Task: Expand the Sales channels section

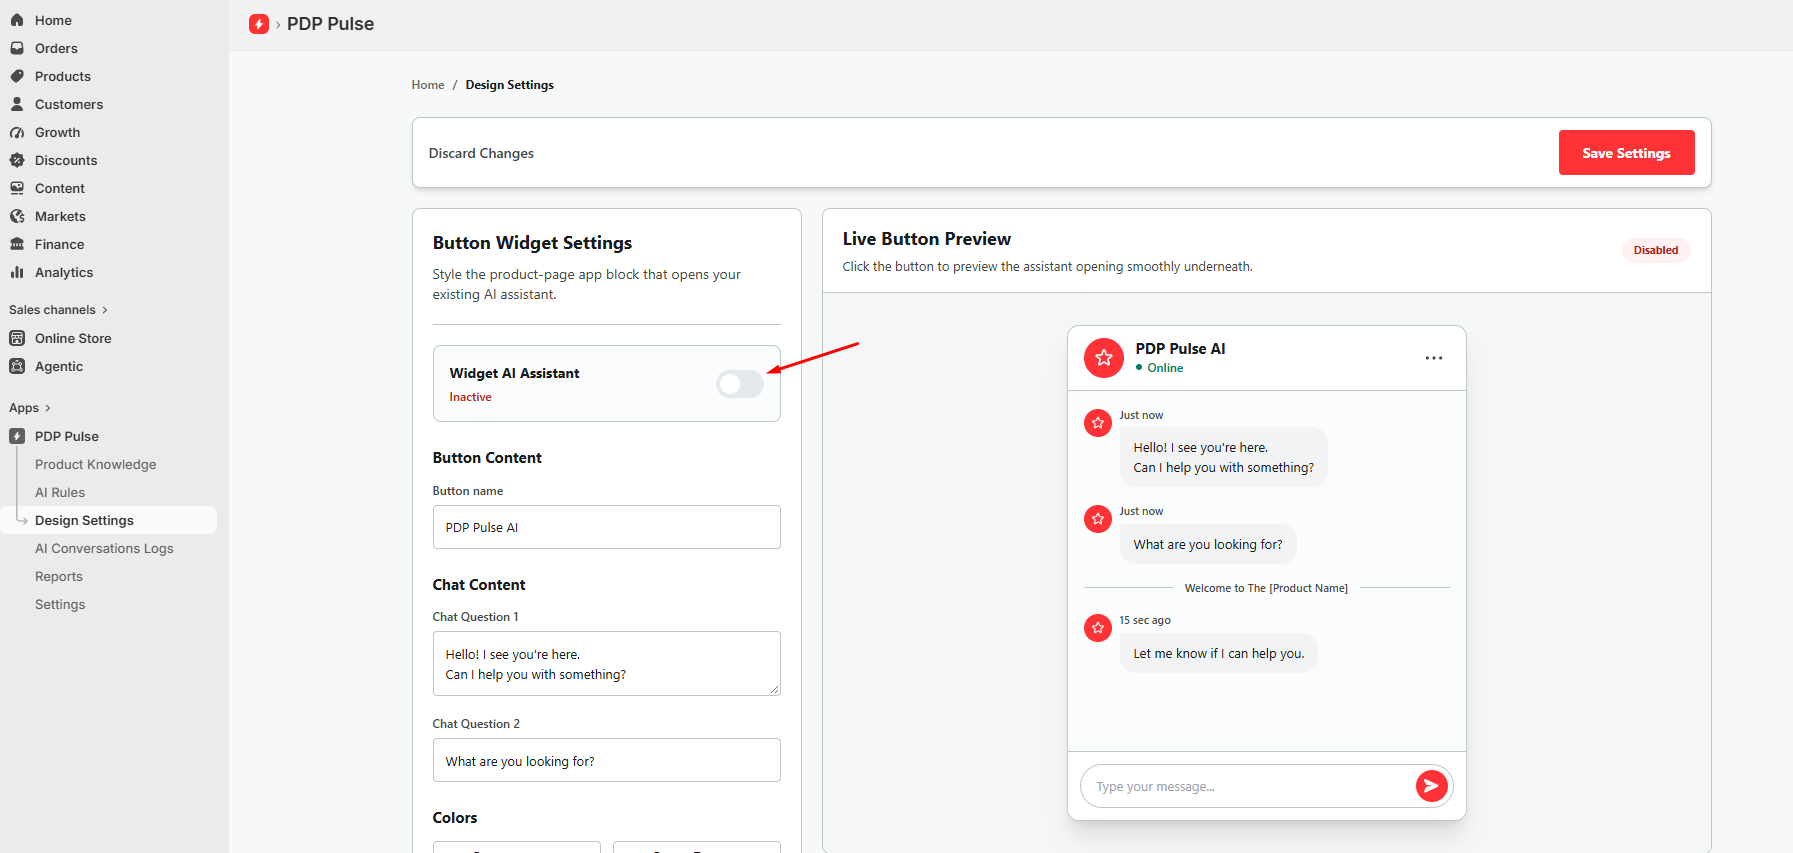Action: [58, 310]
